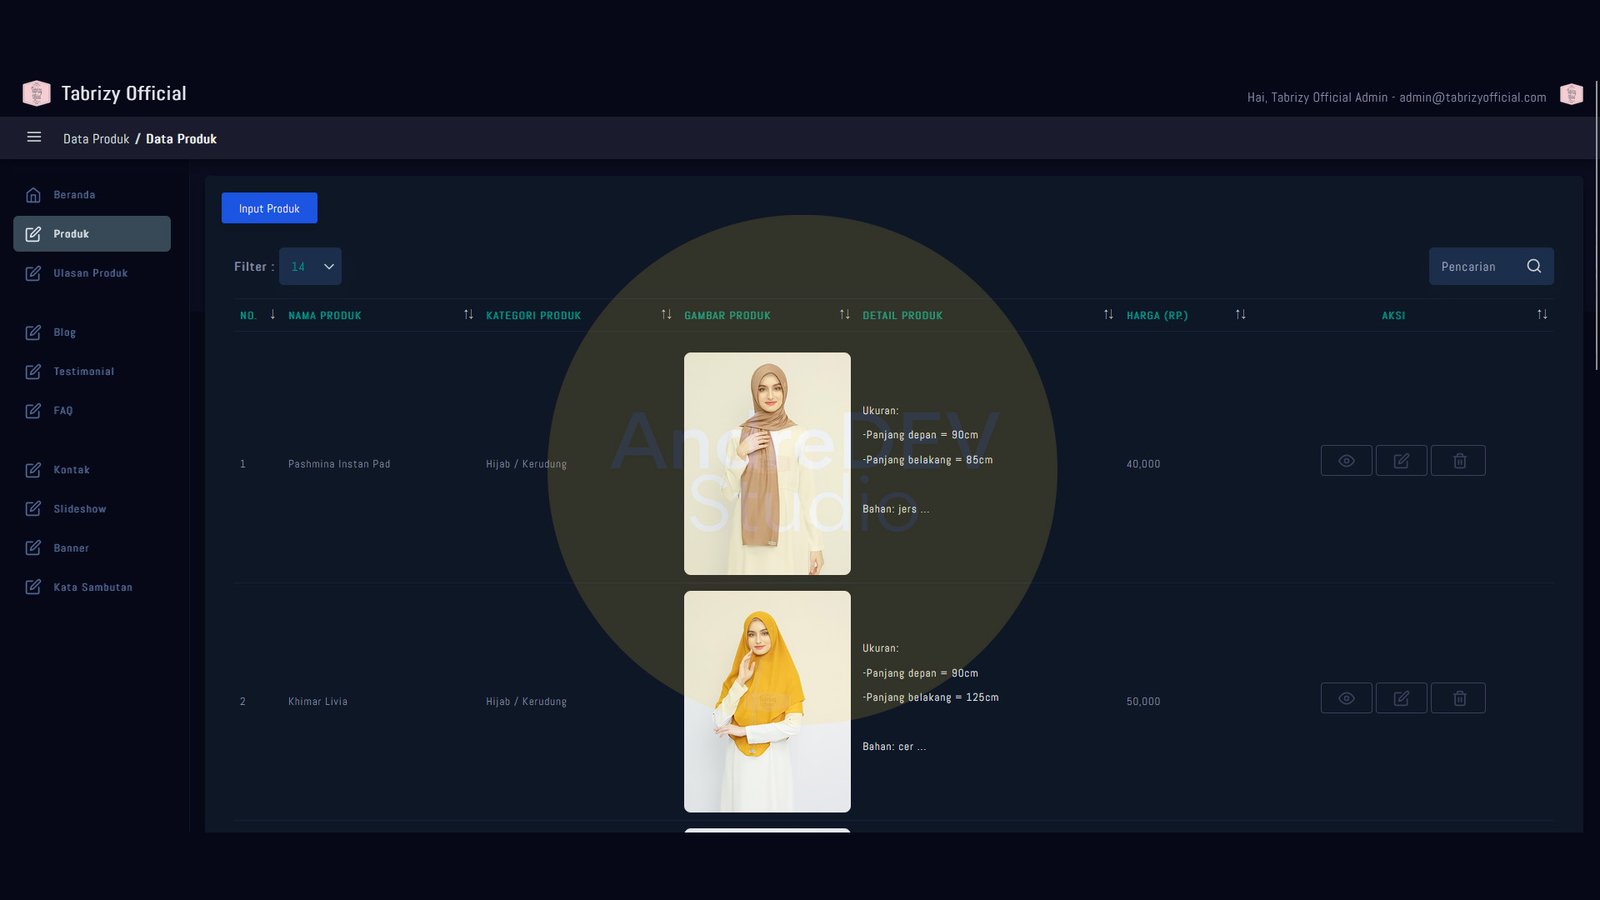1600x900 pixels.
Task: Click trash icon for Khimar Livia
Action: point(1459,699)
